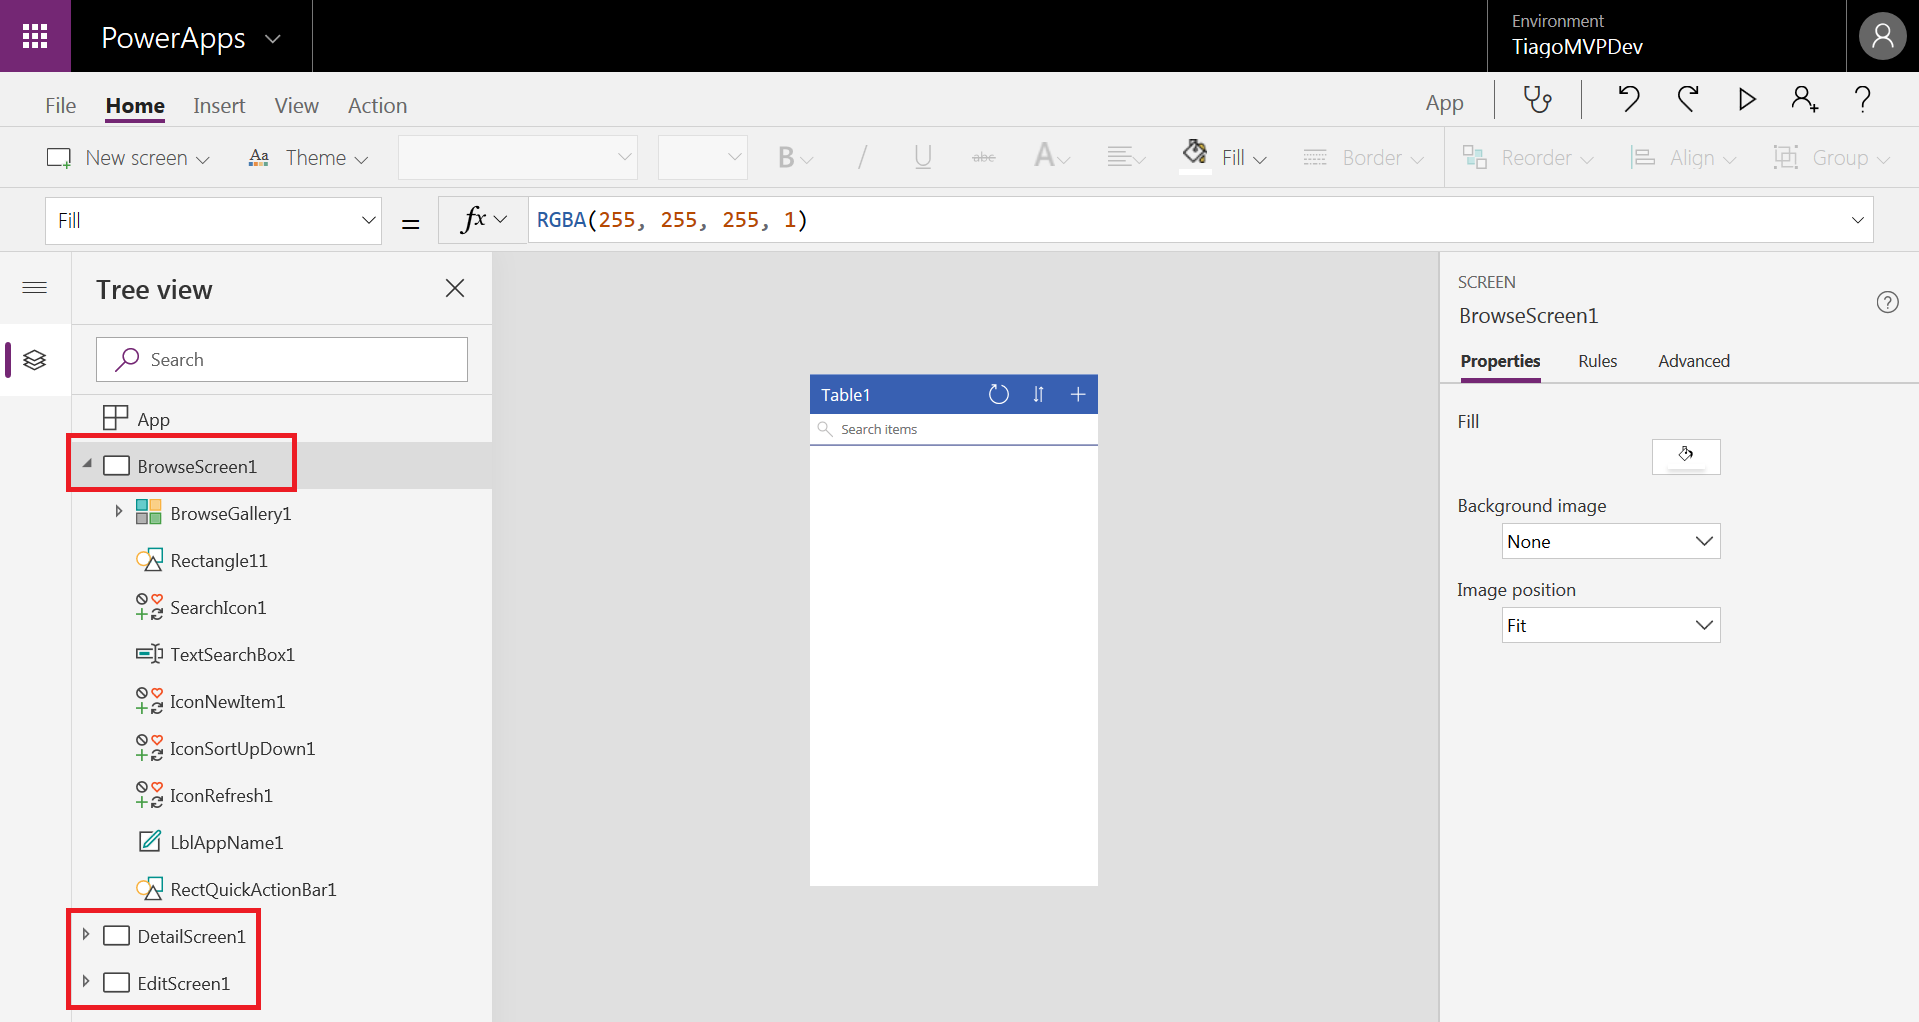Click the Redo arrow icon
Viewport: 1919px width, 1022px height.
[x=1688, y=100]
